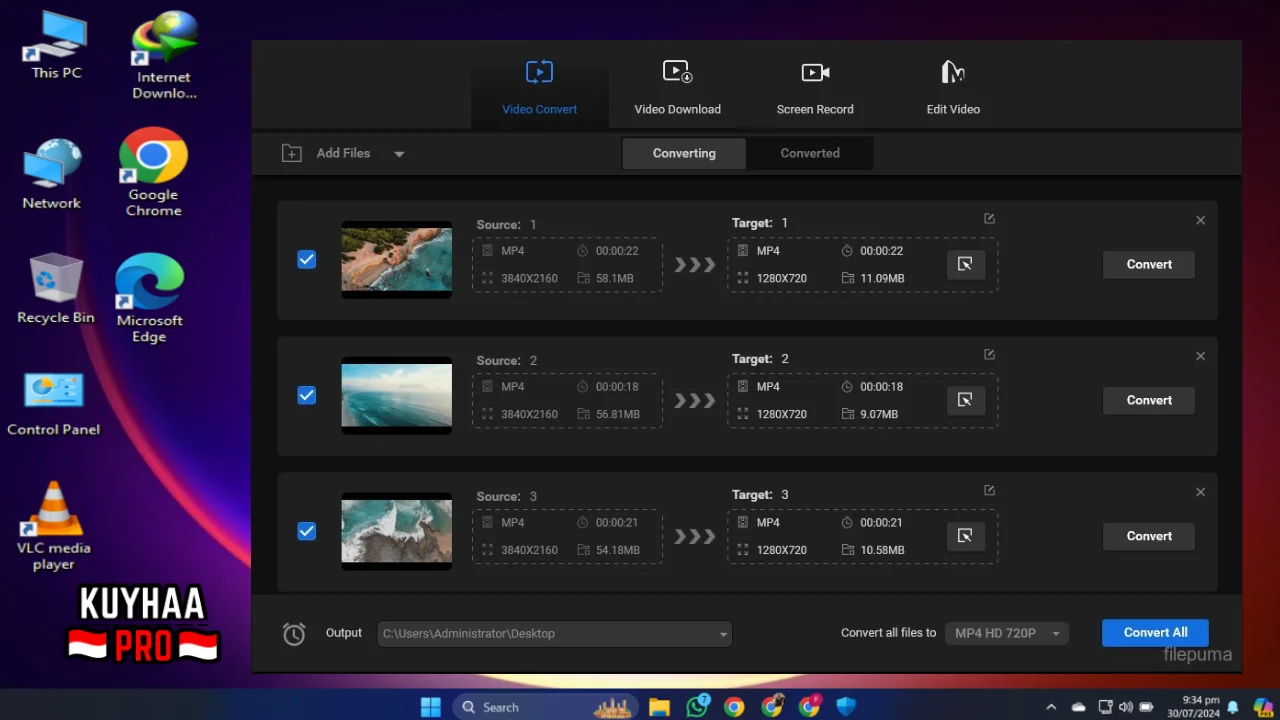Select the VLC media player desktop icon

(53, 526)
